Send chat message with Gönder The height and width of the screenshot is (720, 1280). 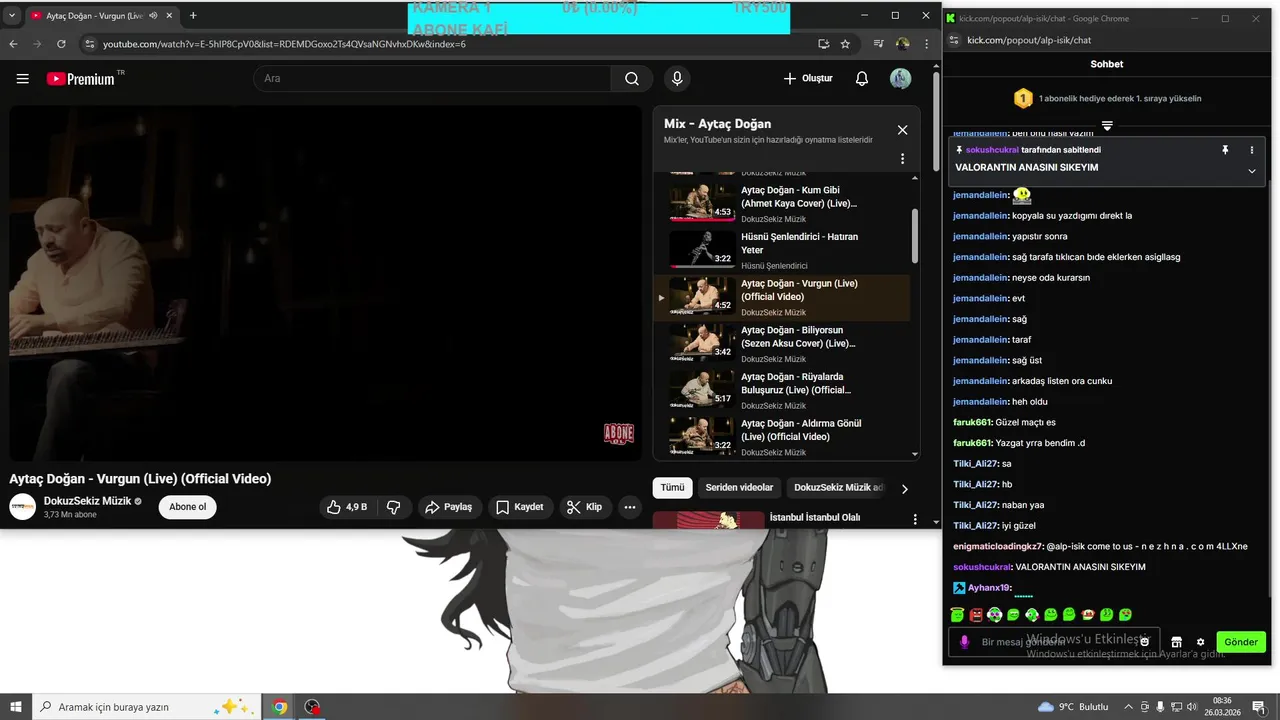click(x=1241, y=642)
